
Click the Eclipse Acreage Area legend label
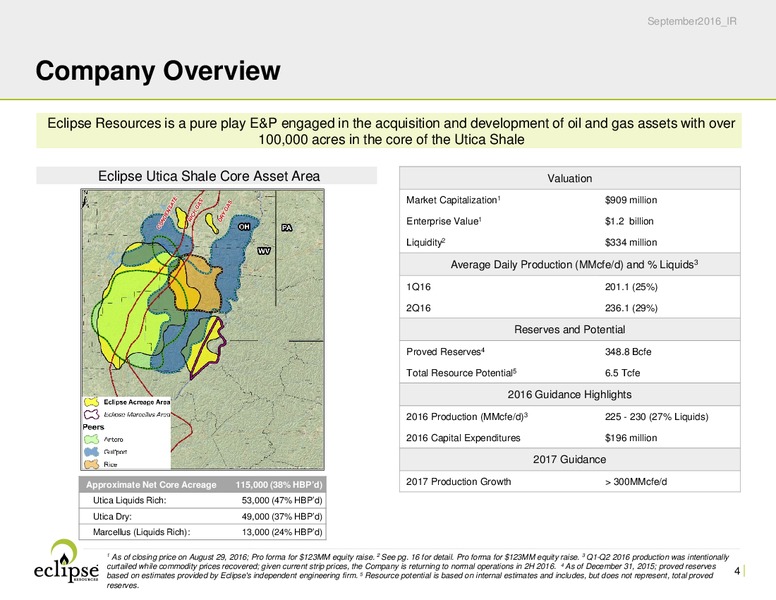[137, 402]
